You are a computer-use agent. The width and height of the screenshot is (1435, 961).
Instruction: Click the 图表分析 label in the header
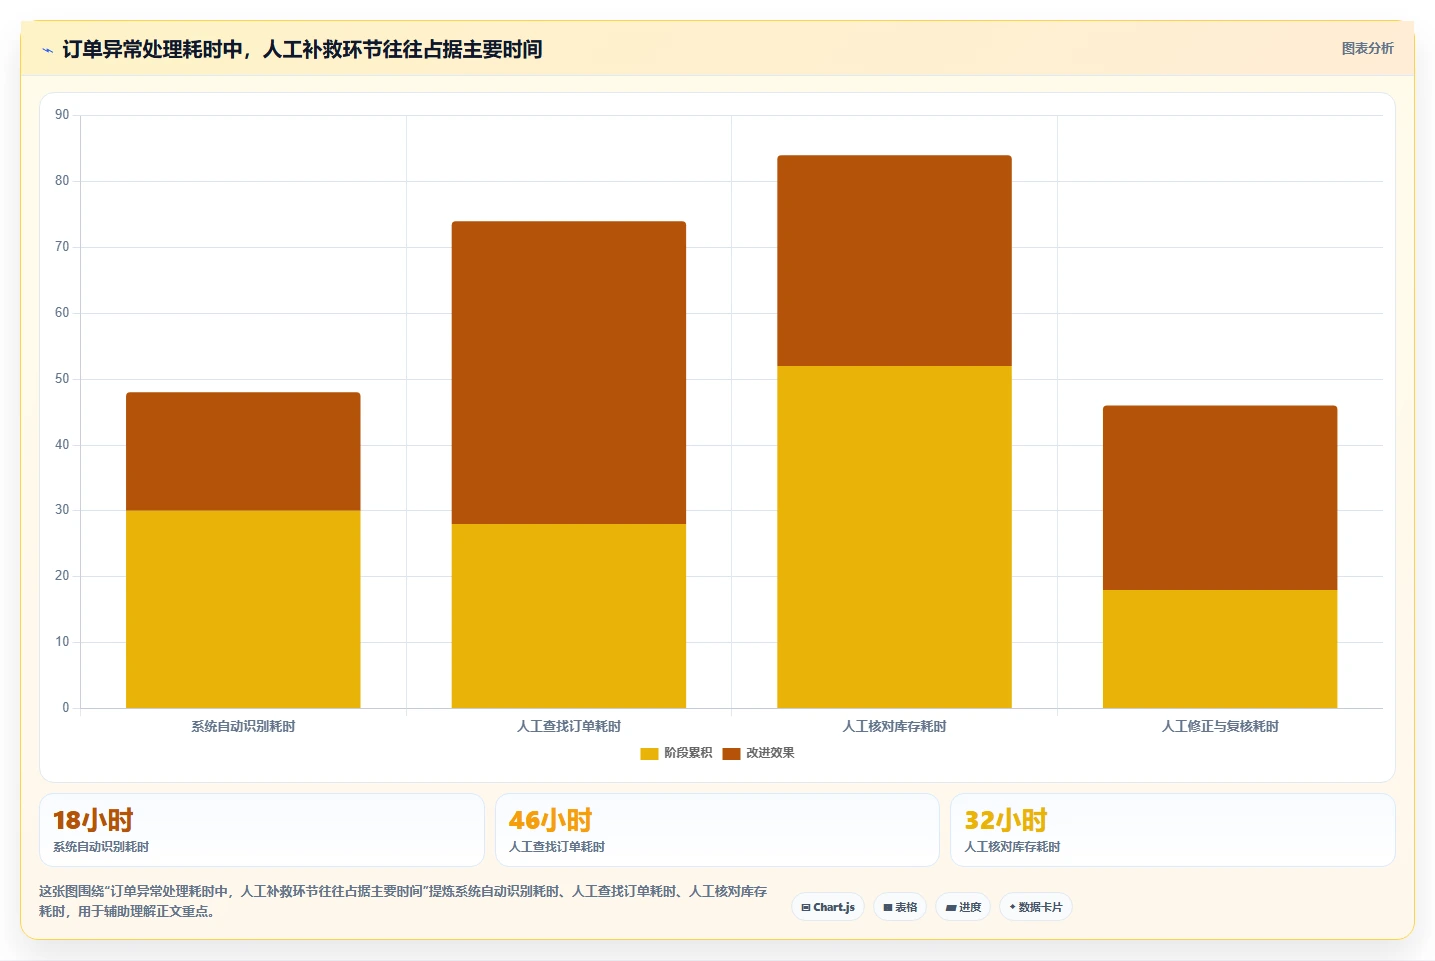click(x=1367, y=48)
